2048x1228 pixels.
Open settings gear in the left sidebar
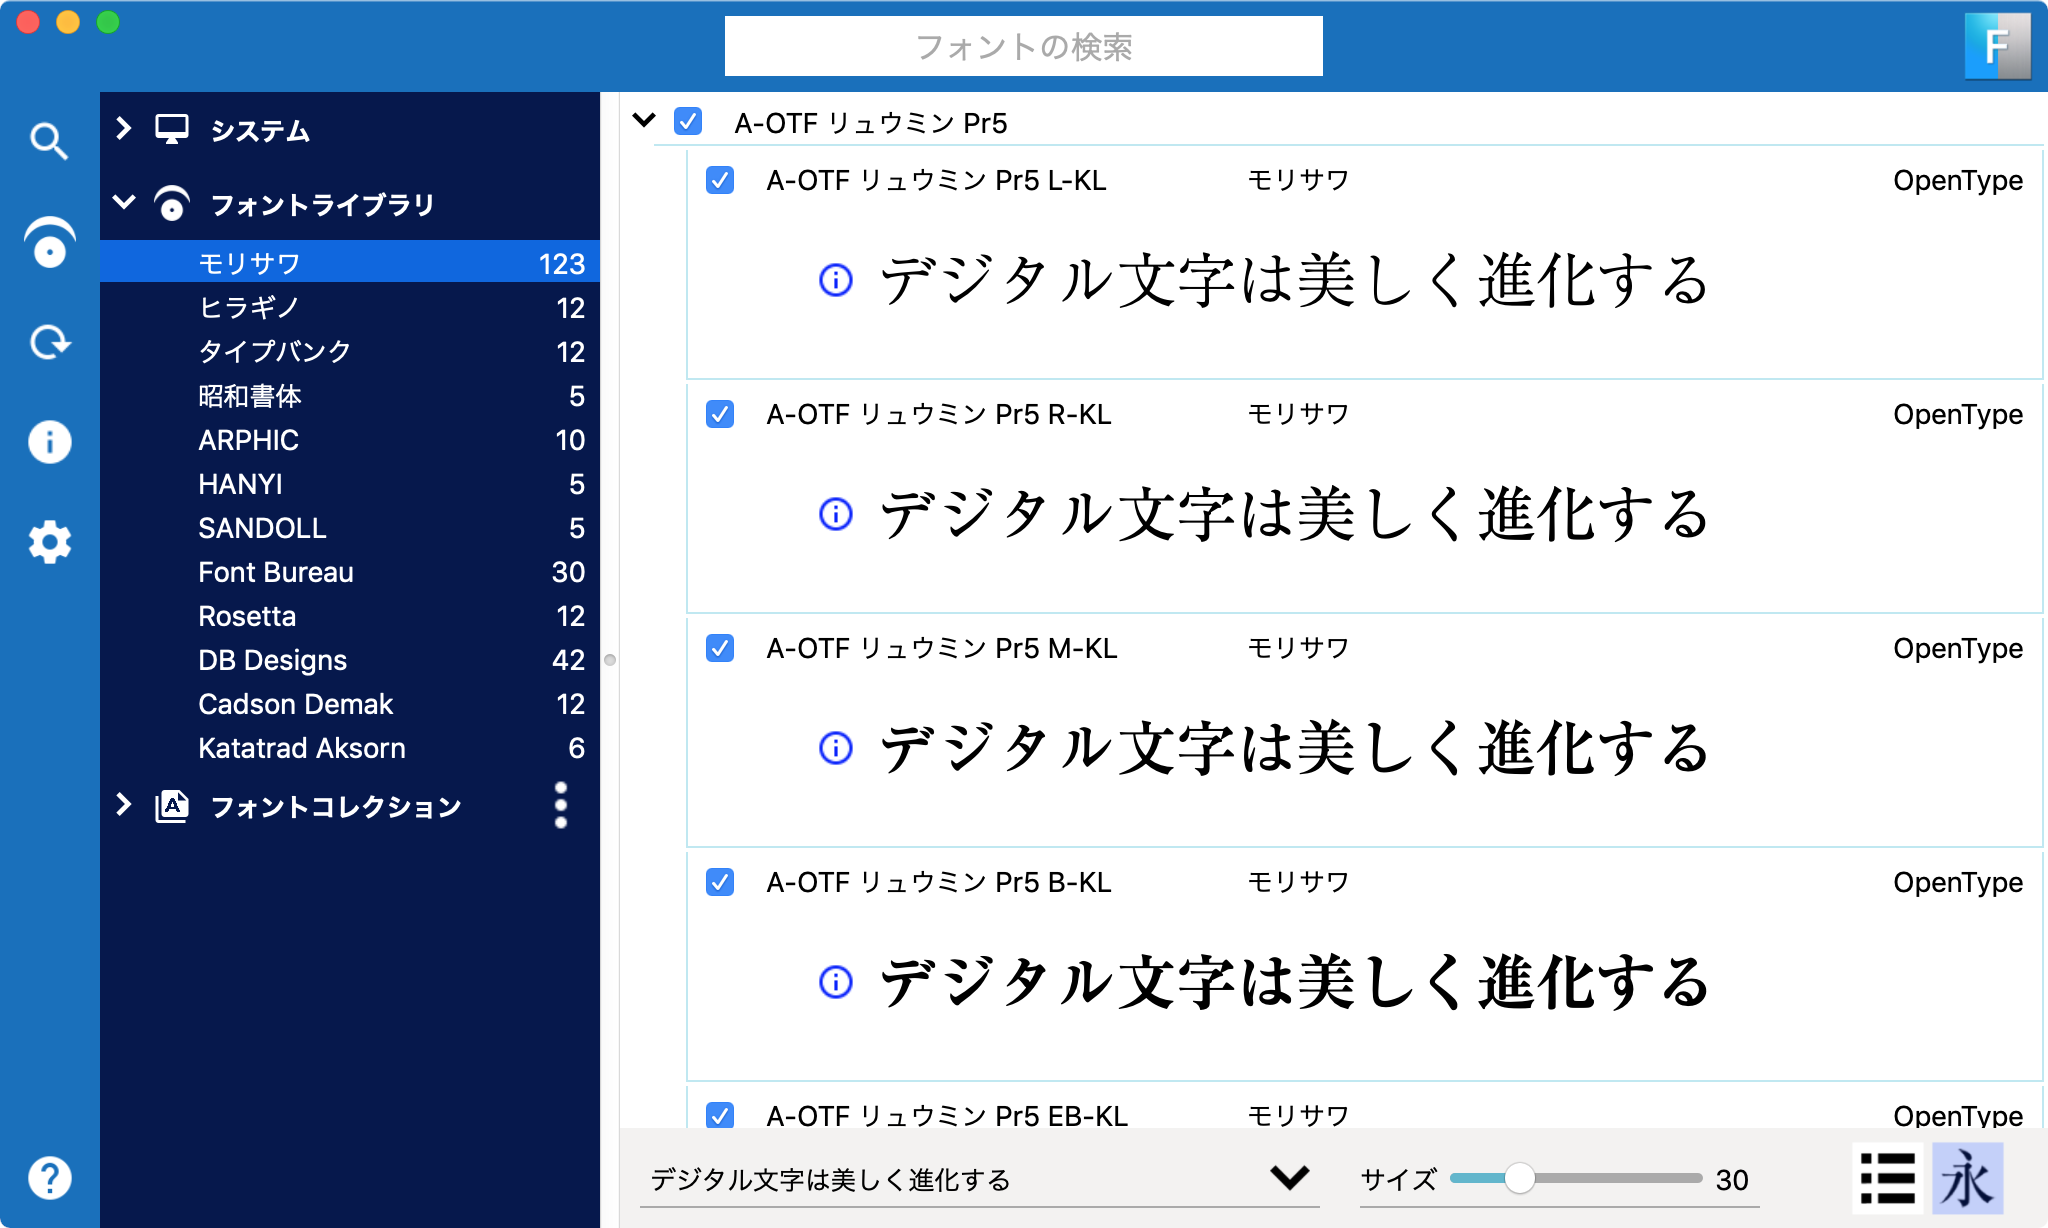click(49, 542)
